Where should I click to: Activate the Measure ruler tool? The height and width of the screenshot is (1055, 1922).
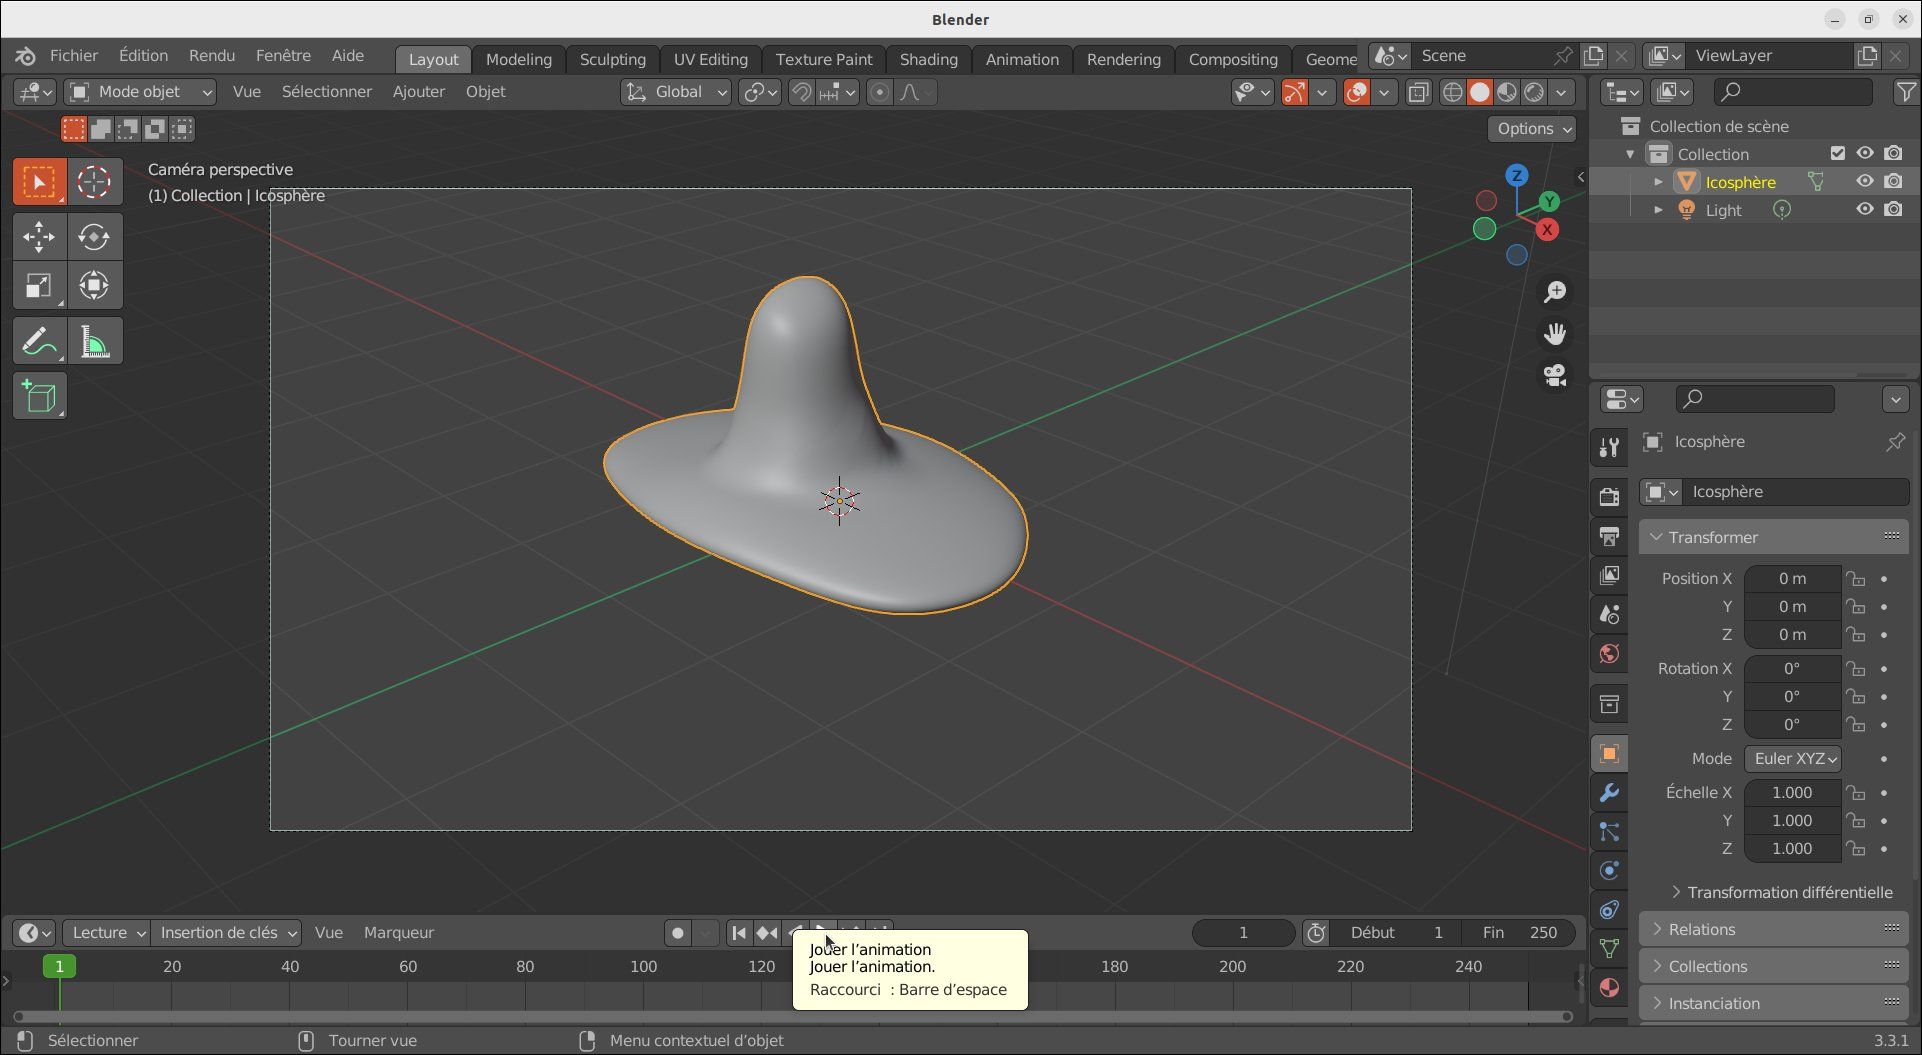pyautogui.click(x=94, y=342)
